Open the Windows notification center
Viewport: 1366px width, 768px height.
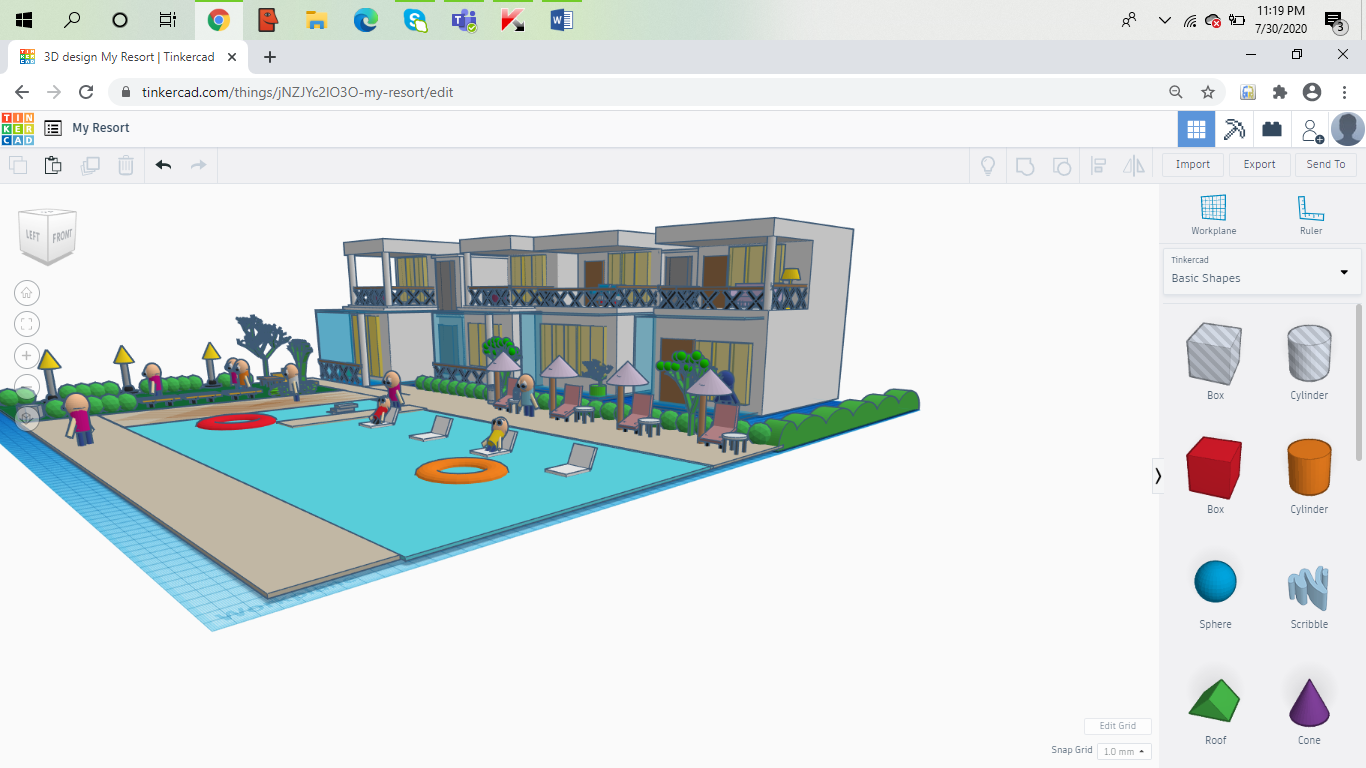[1335, 20]
